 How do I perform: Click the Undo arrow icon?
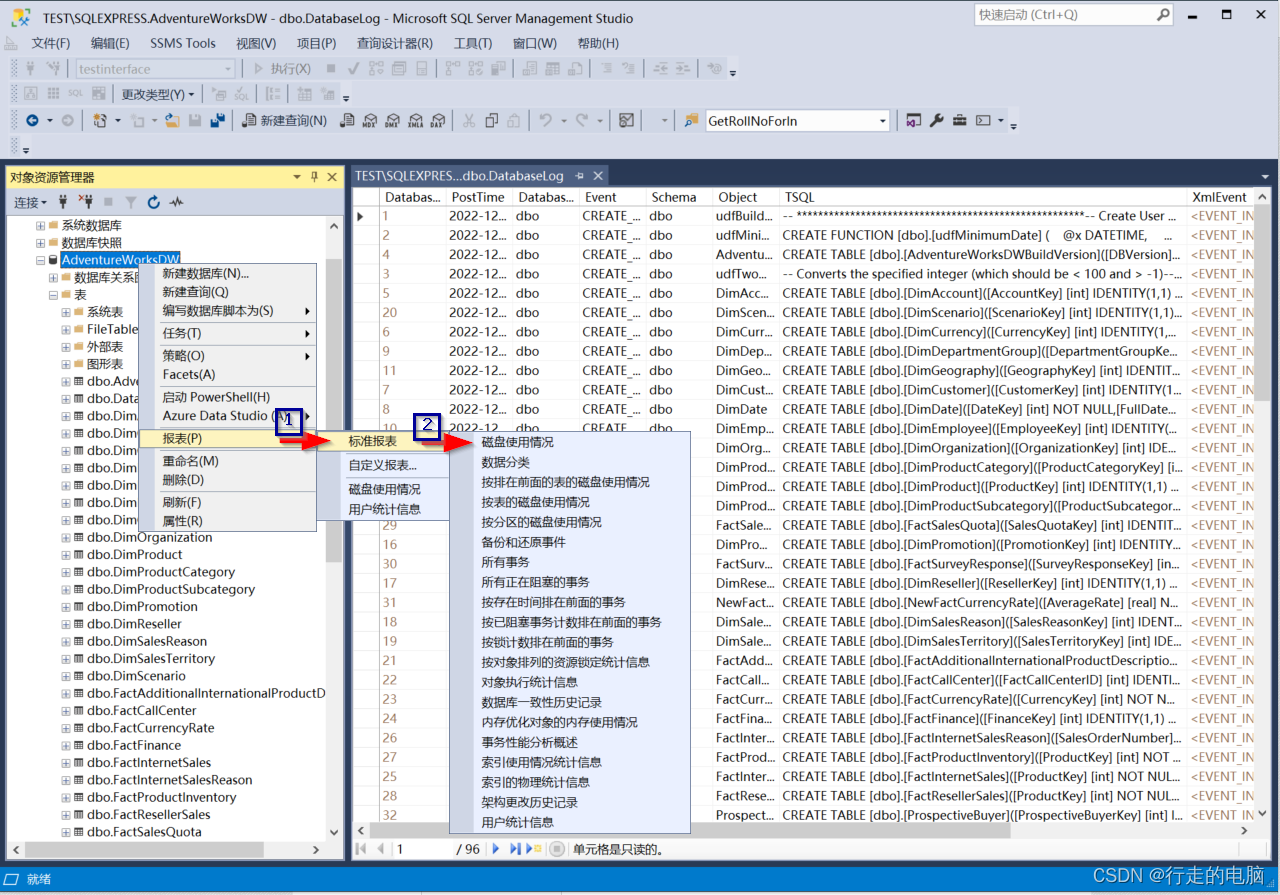pyautogui.click(x=545, y=121)
